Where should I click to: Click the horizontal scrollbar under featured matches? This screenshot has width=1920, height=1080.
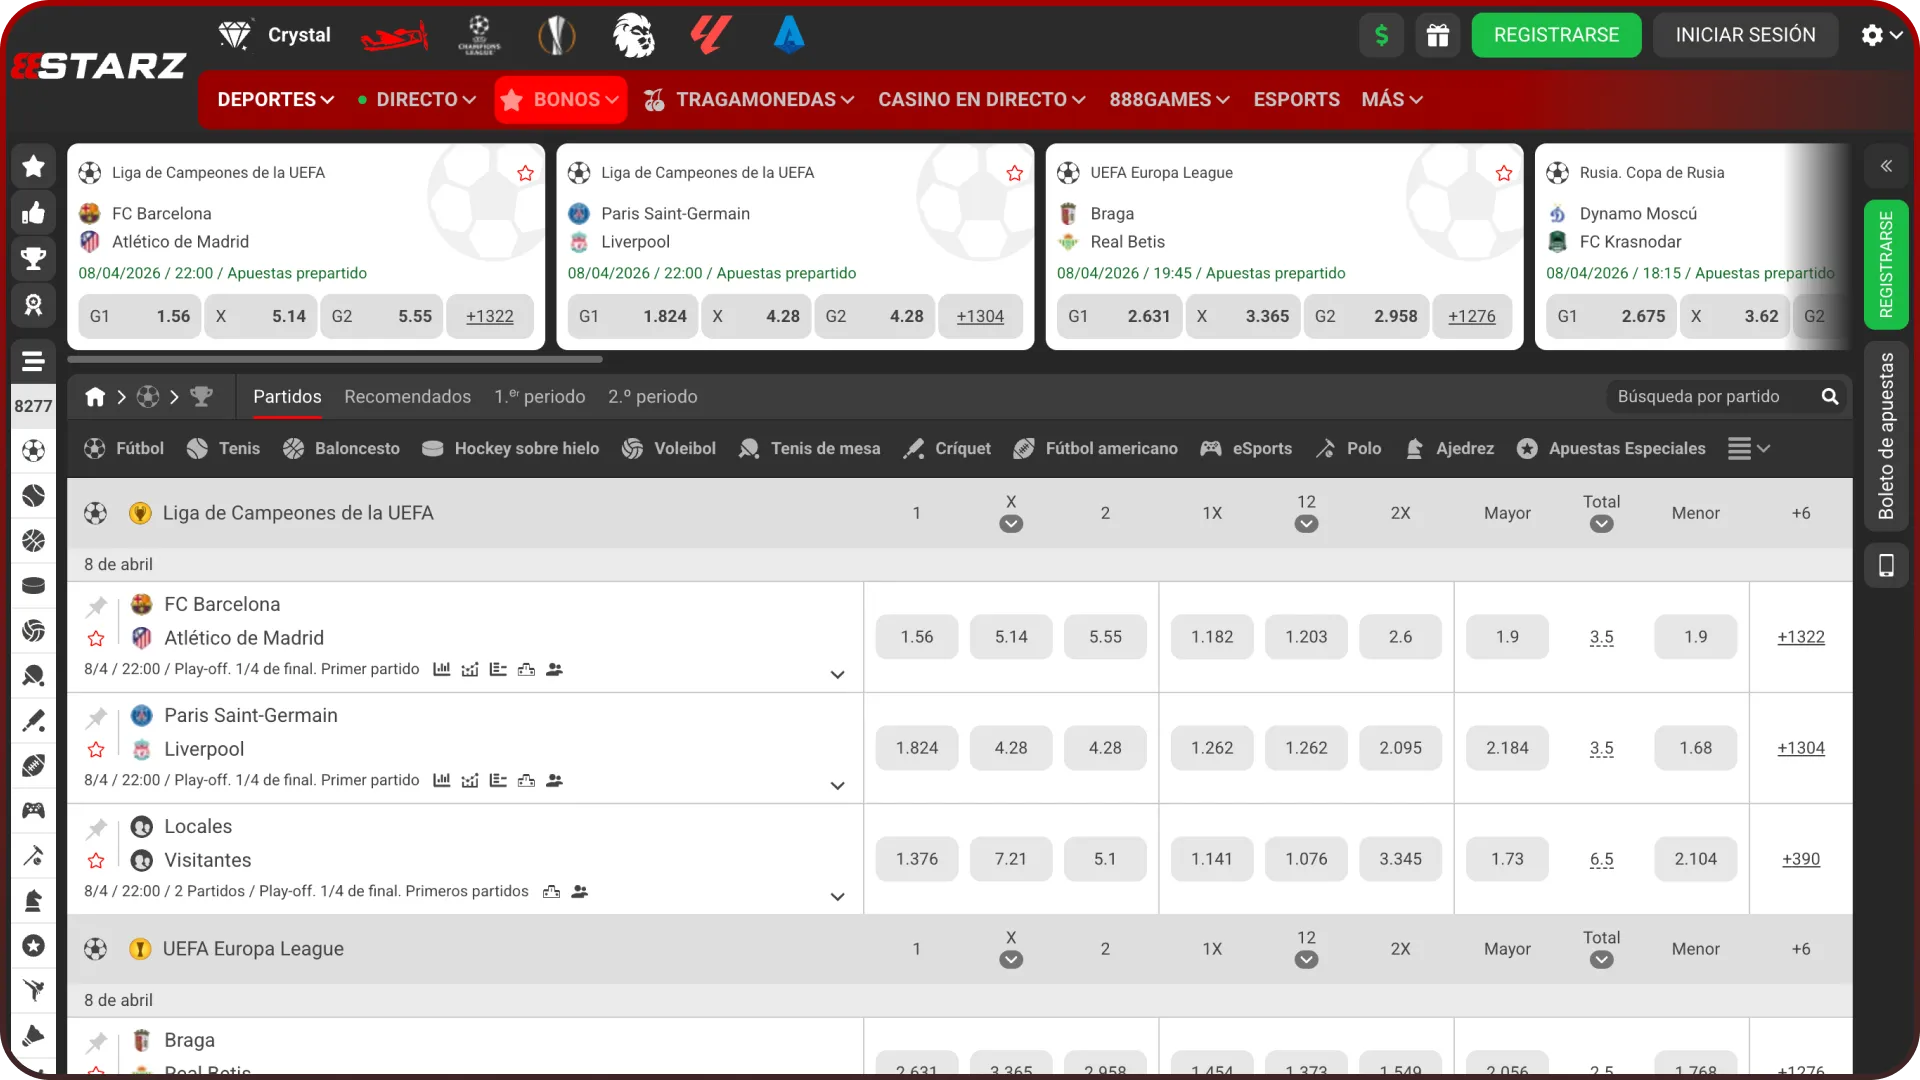coord(335,359)
